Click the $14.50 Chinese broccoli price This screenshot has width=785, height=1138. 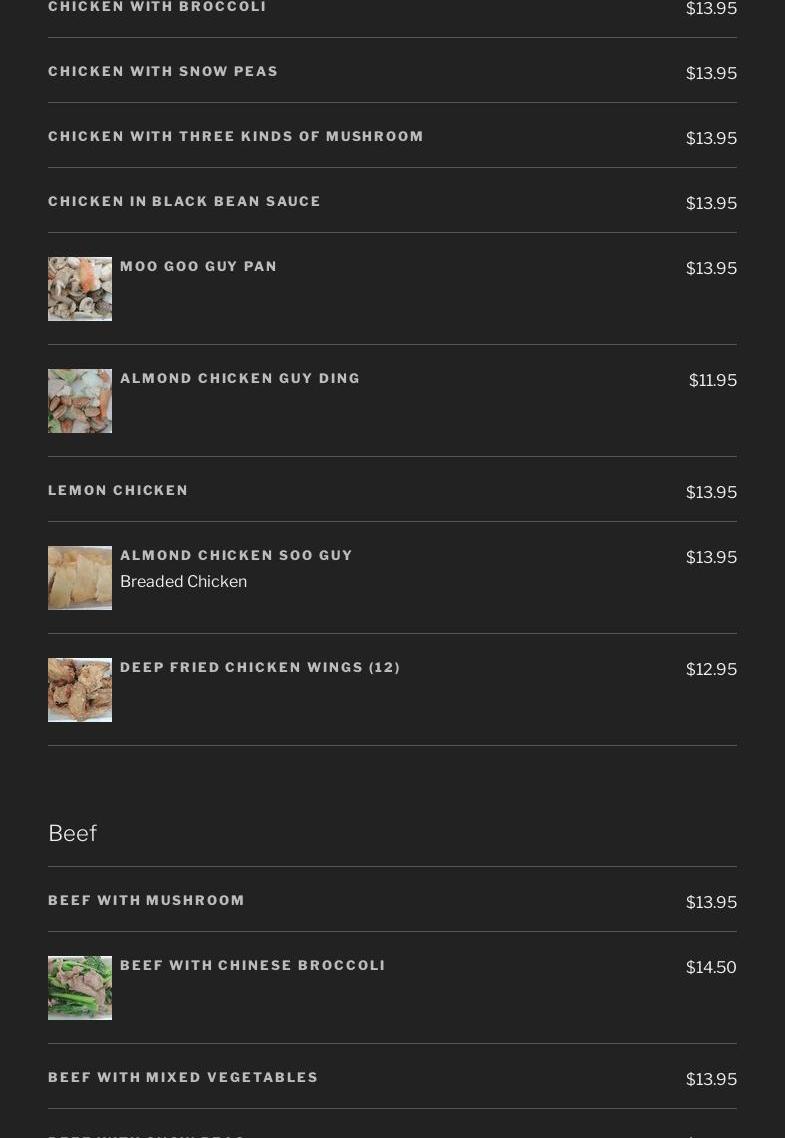point(711,967)
